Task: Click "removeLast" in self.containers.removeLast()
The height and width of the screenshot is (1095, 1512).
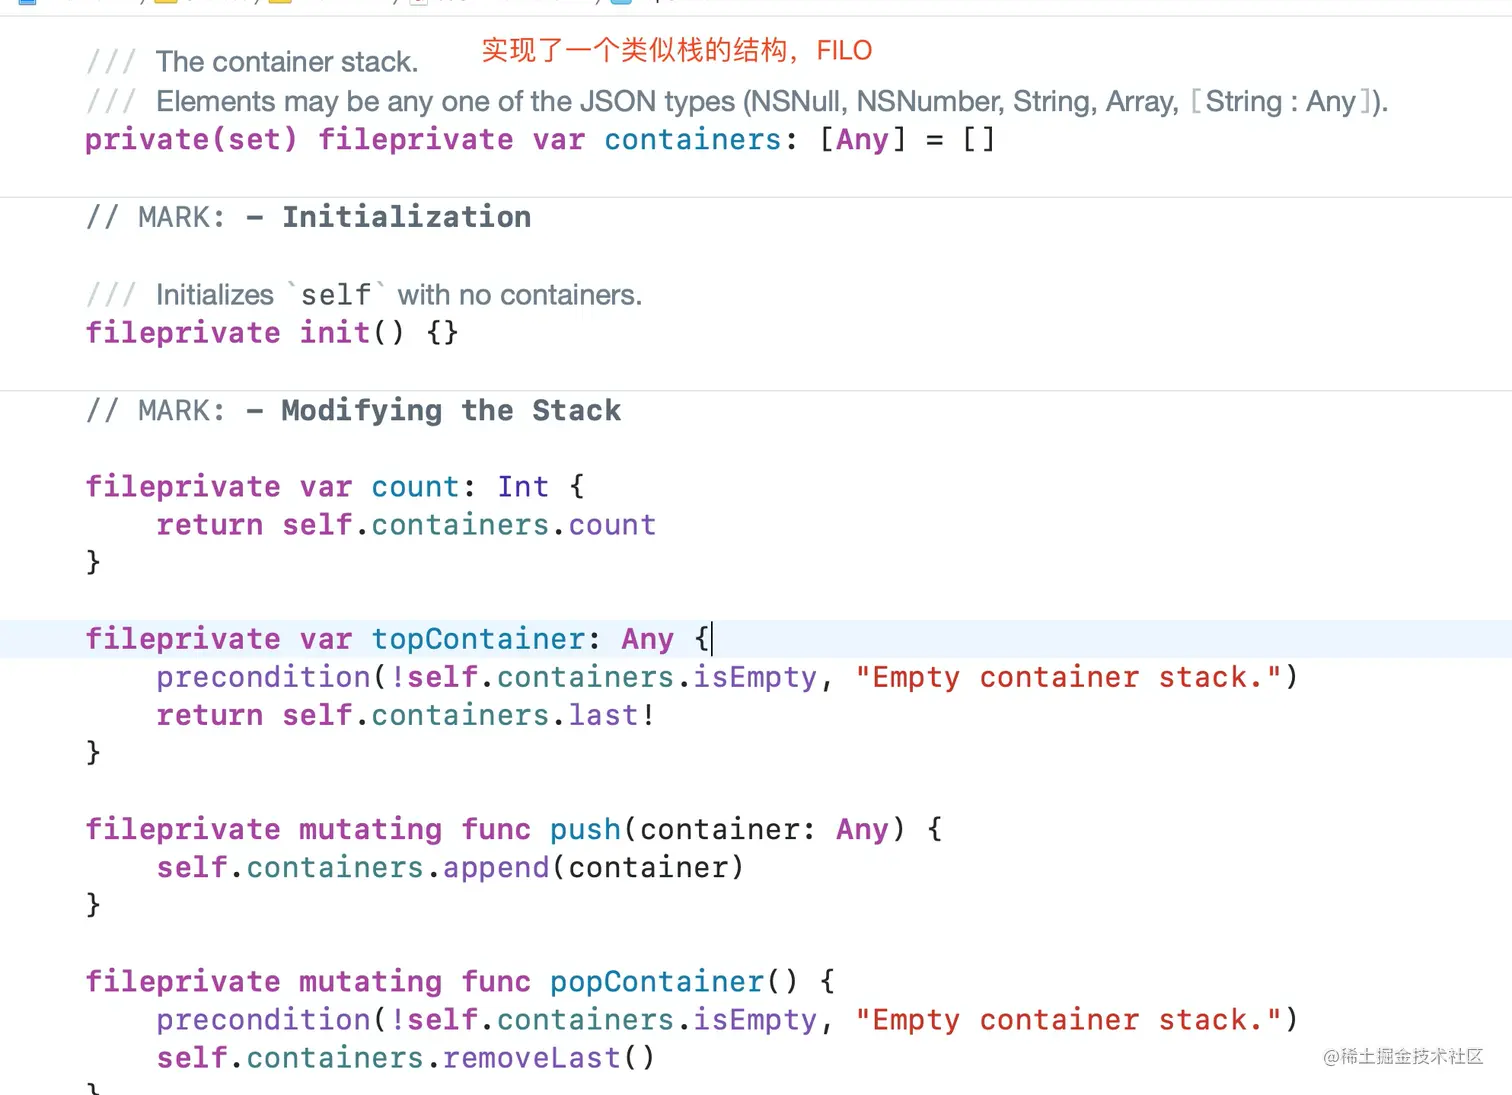Action: (532, 1058)
